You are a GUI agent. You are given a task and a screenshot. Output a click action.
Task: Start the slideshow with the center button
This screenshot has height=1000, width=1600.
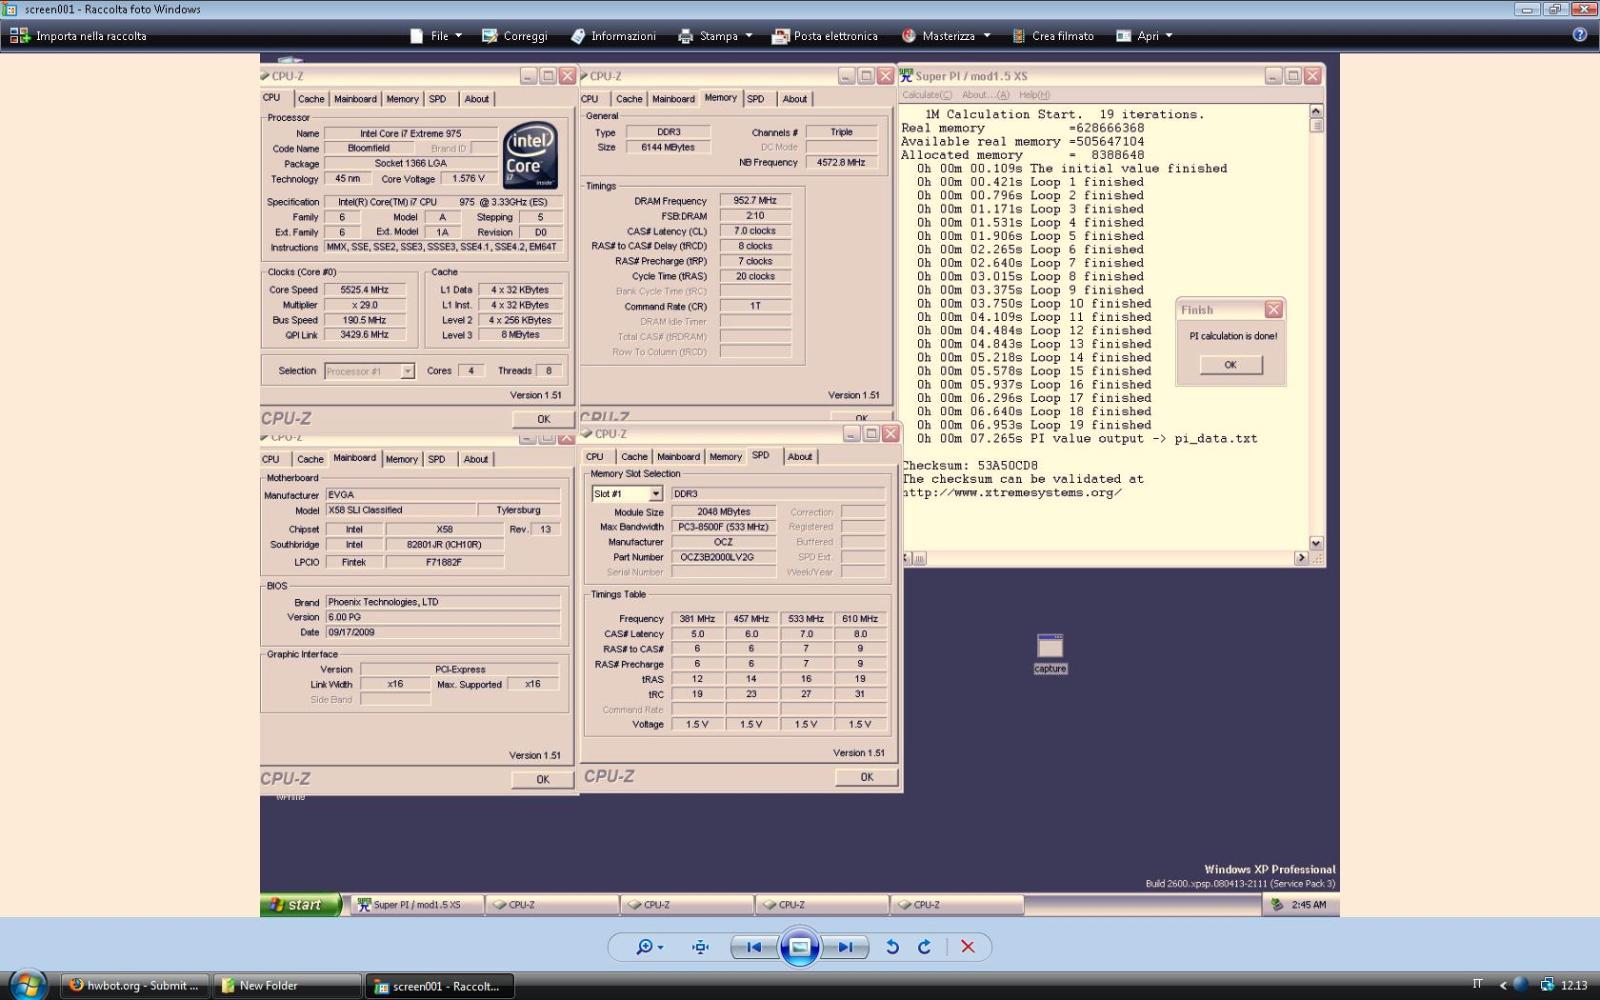coord(800,947)
